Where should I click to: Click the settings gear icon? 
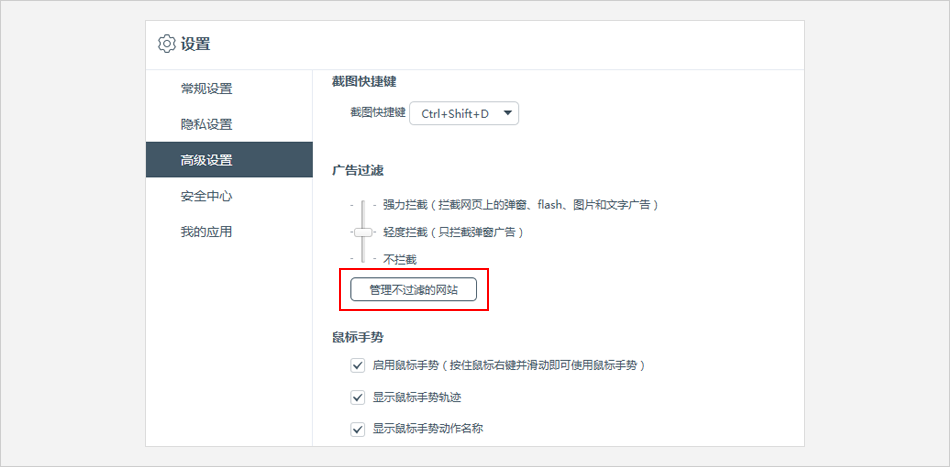[167, 44]
